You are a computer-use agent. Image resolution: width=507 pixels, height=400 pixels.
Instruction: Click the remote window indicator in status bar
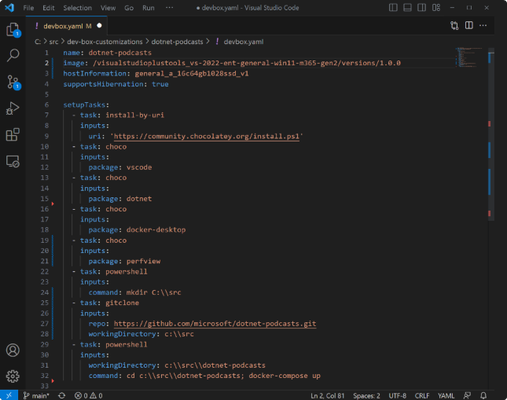point(9,395)
